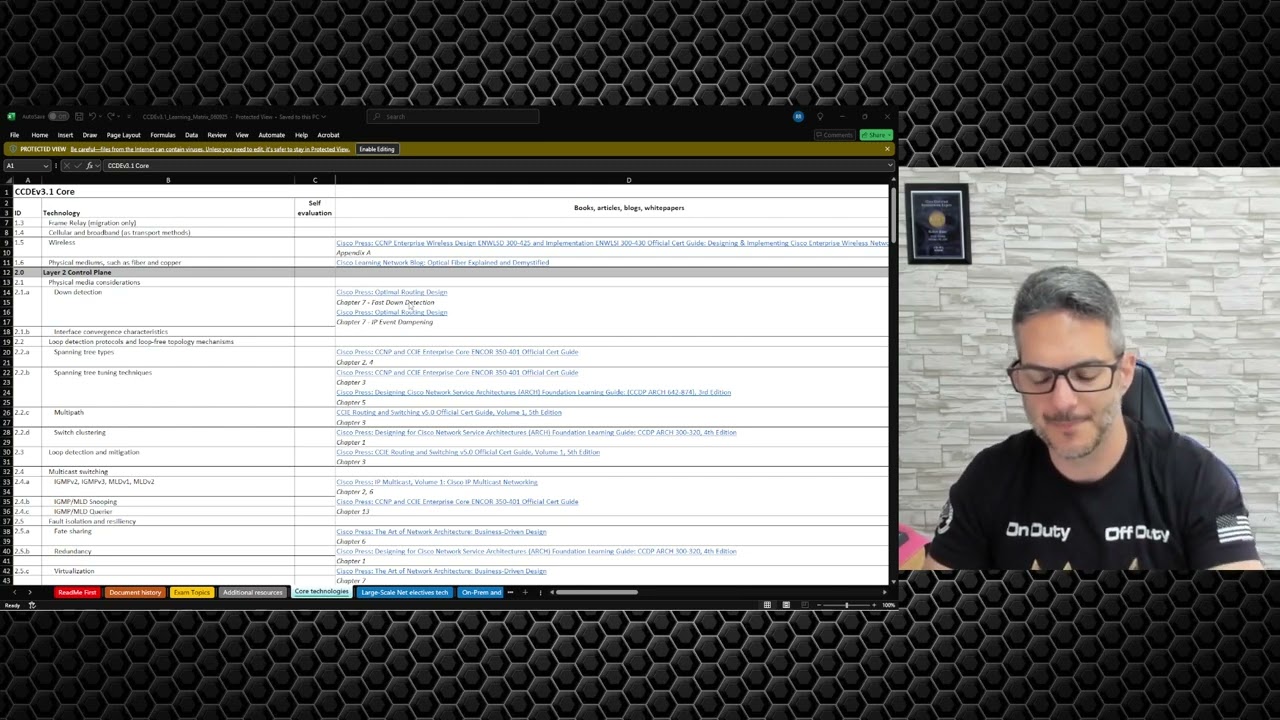Screen dimensions: 1280x720
Task: Switch to Normal view in status bar
Action: (x=767, y=605)
